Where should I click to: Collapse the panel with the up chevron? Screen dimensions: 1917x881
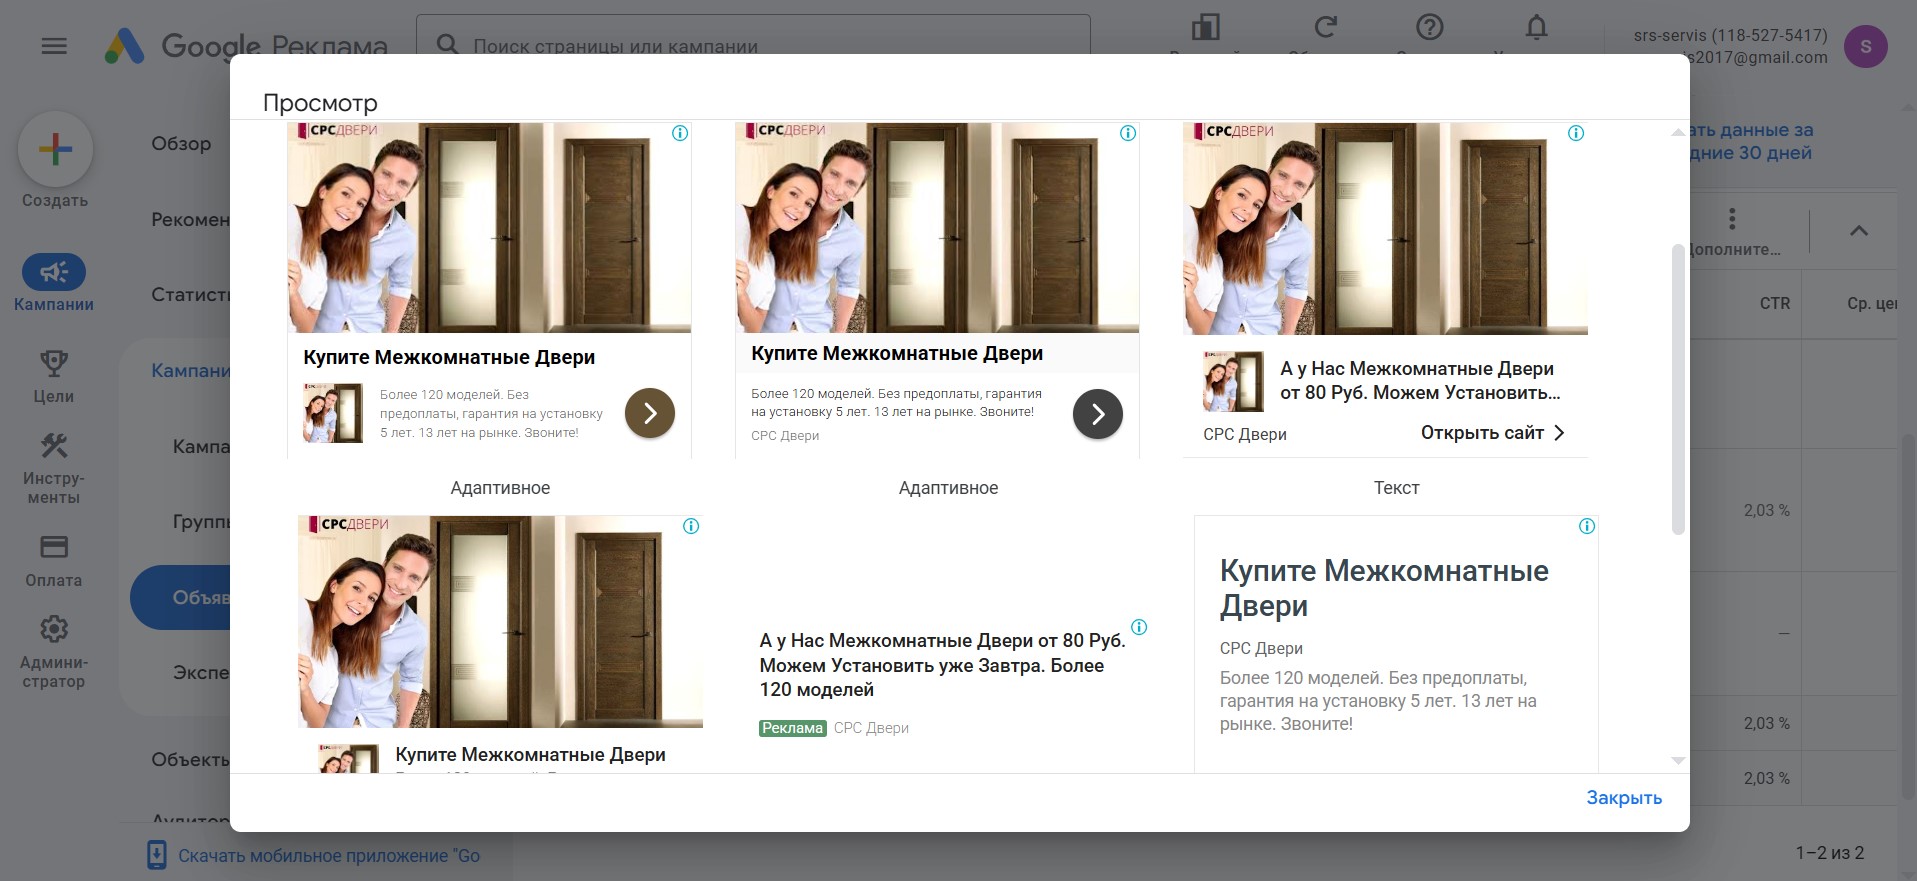click(x=1859, y=231)
